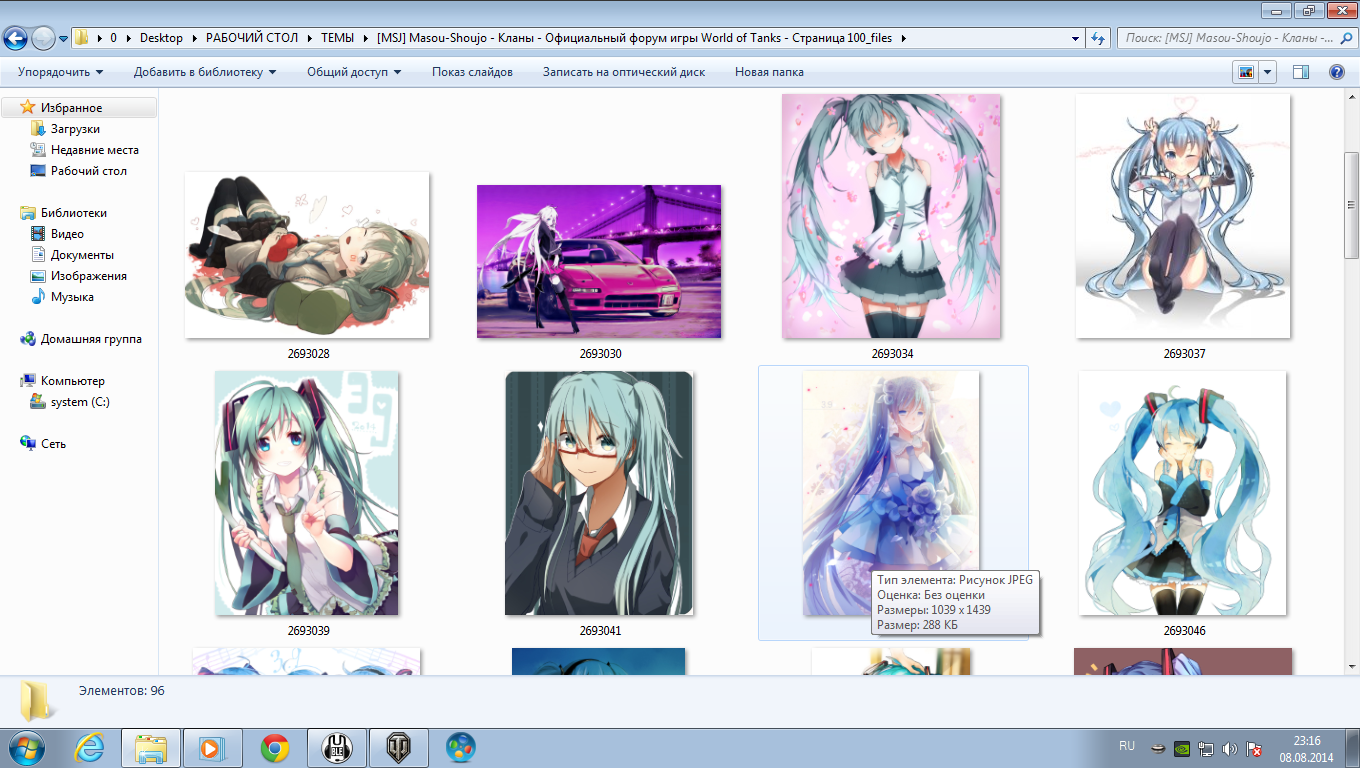Click the РАБОЧИЙ СТОЛ breadcrumb segment
Screen dimensions: 1360x768
252,38
